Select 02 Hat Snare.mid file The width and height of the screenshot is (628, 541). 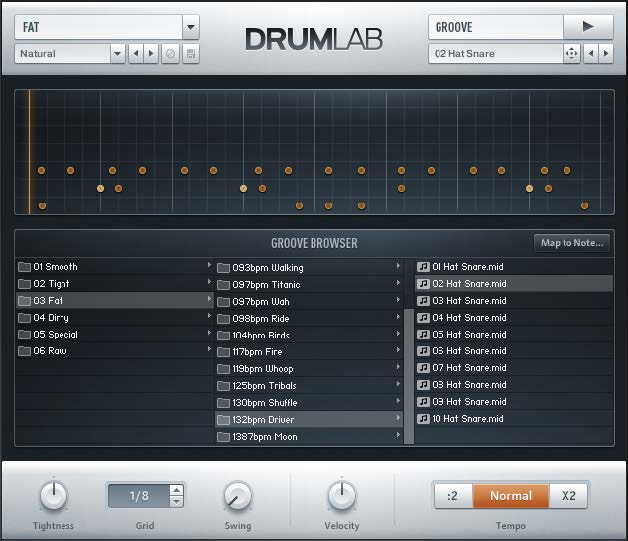514,284
